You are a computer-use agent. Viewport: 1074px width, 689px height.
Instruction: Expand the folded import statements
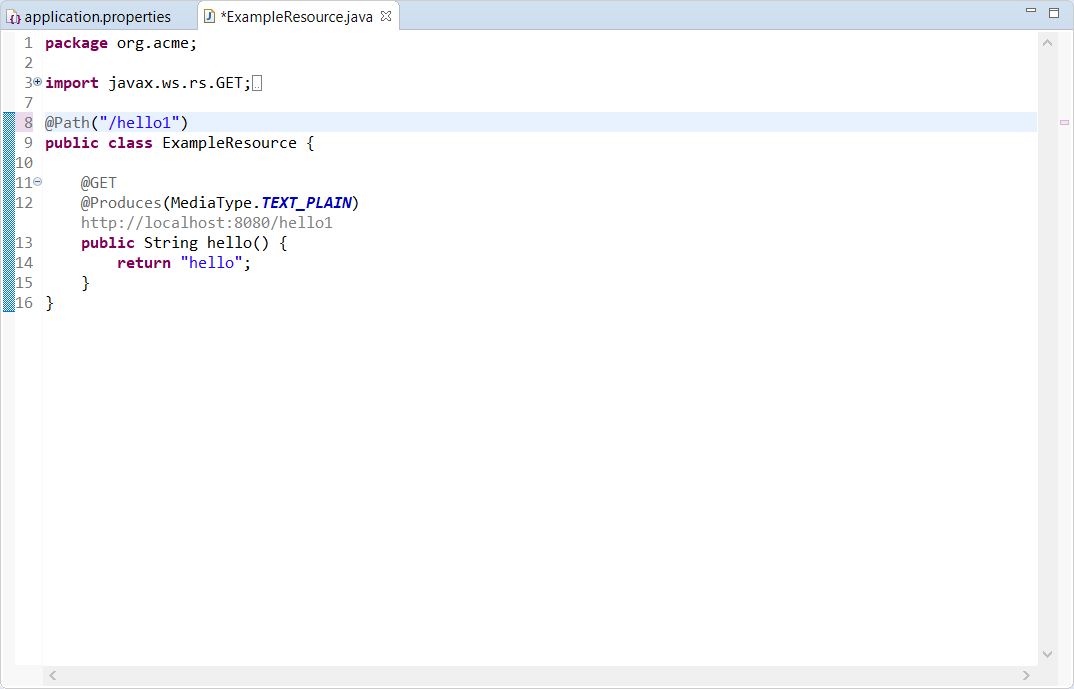pos(38,82)
